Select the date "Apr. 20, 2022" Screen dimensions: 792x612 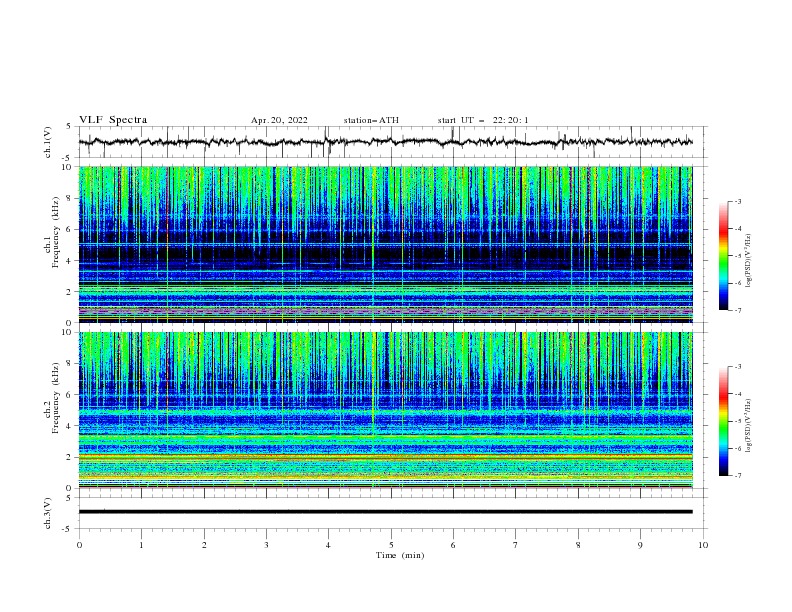click(x=279, y=120)
